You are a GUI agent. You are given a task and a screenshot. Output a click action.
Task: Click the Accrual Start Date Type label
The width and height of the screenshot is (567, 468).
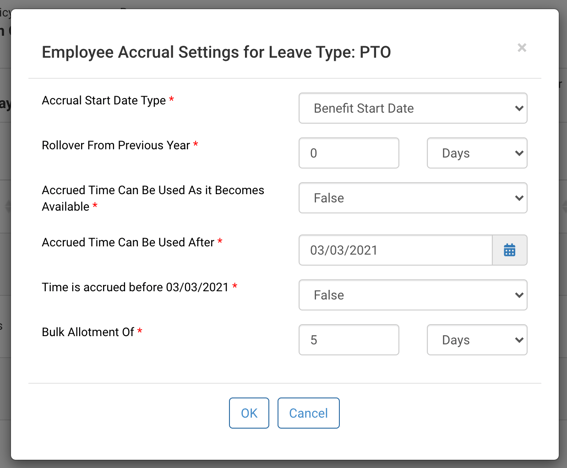[104, 100]
